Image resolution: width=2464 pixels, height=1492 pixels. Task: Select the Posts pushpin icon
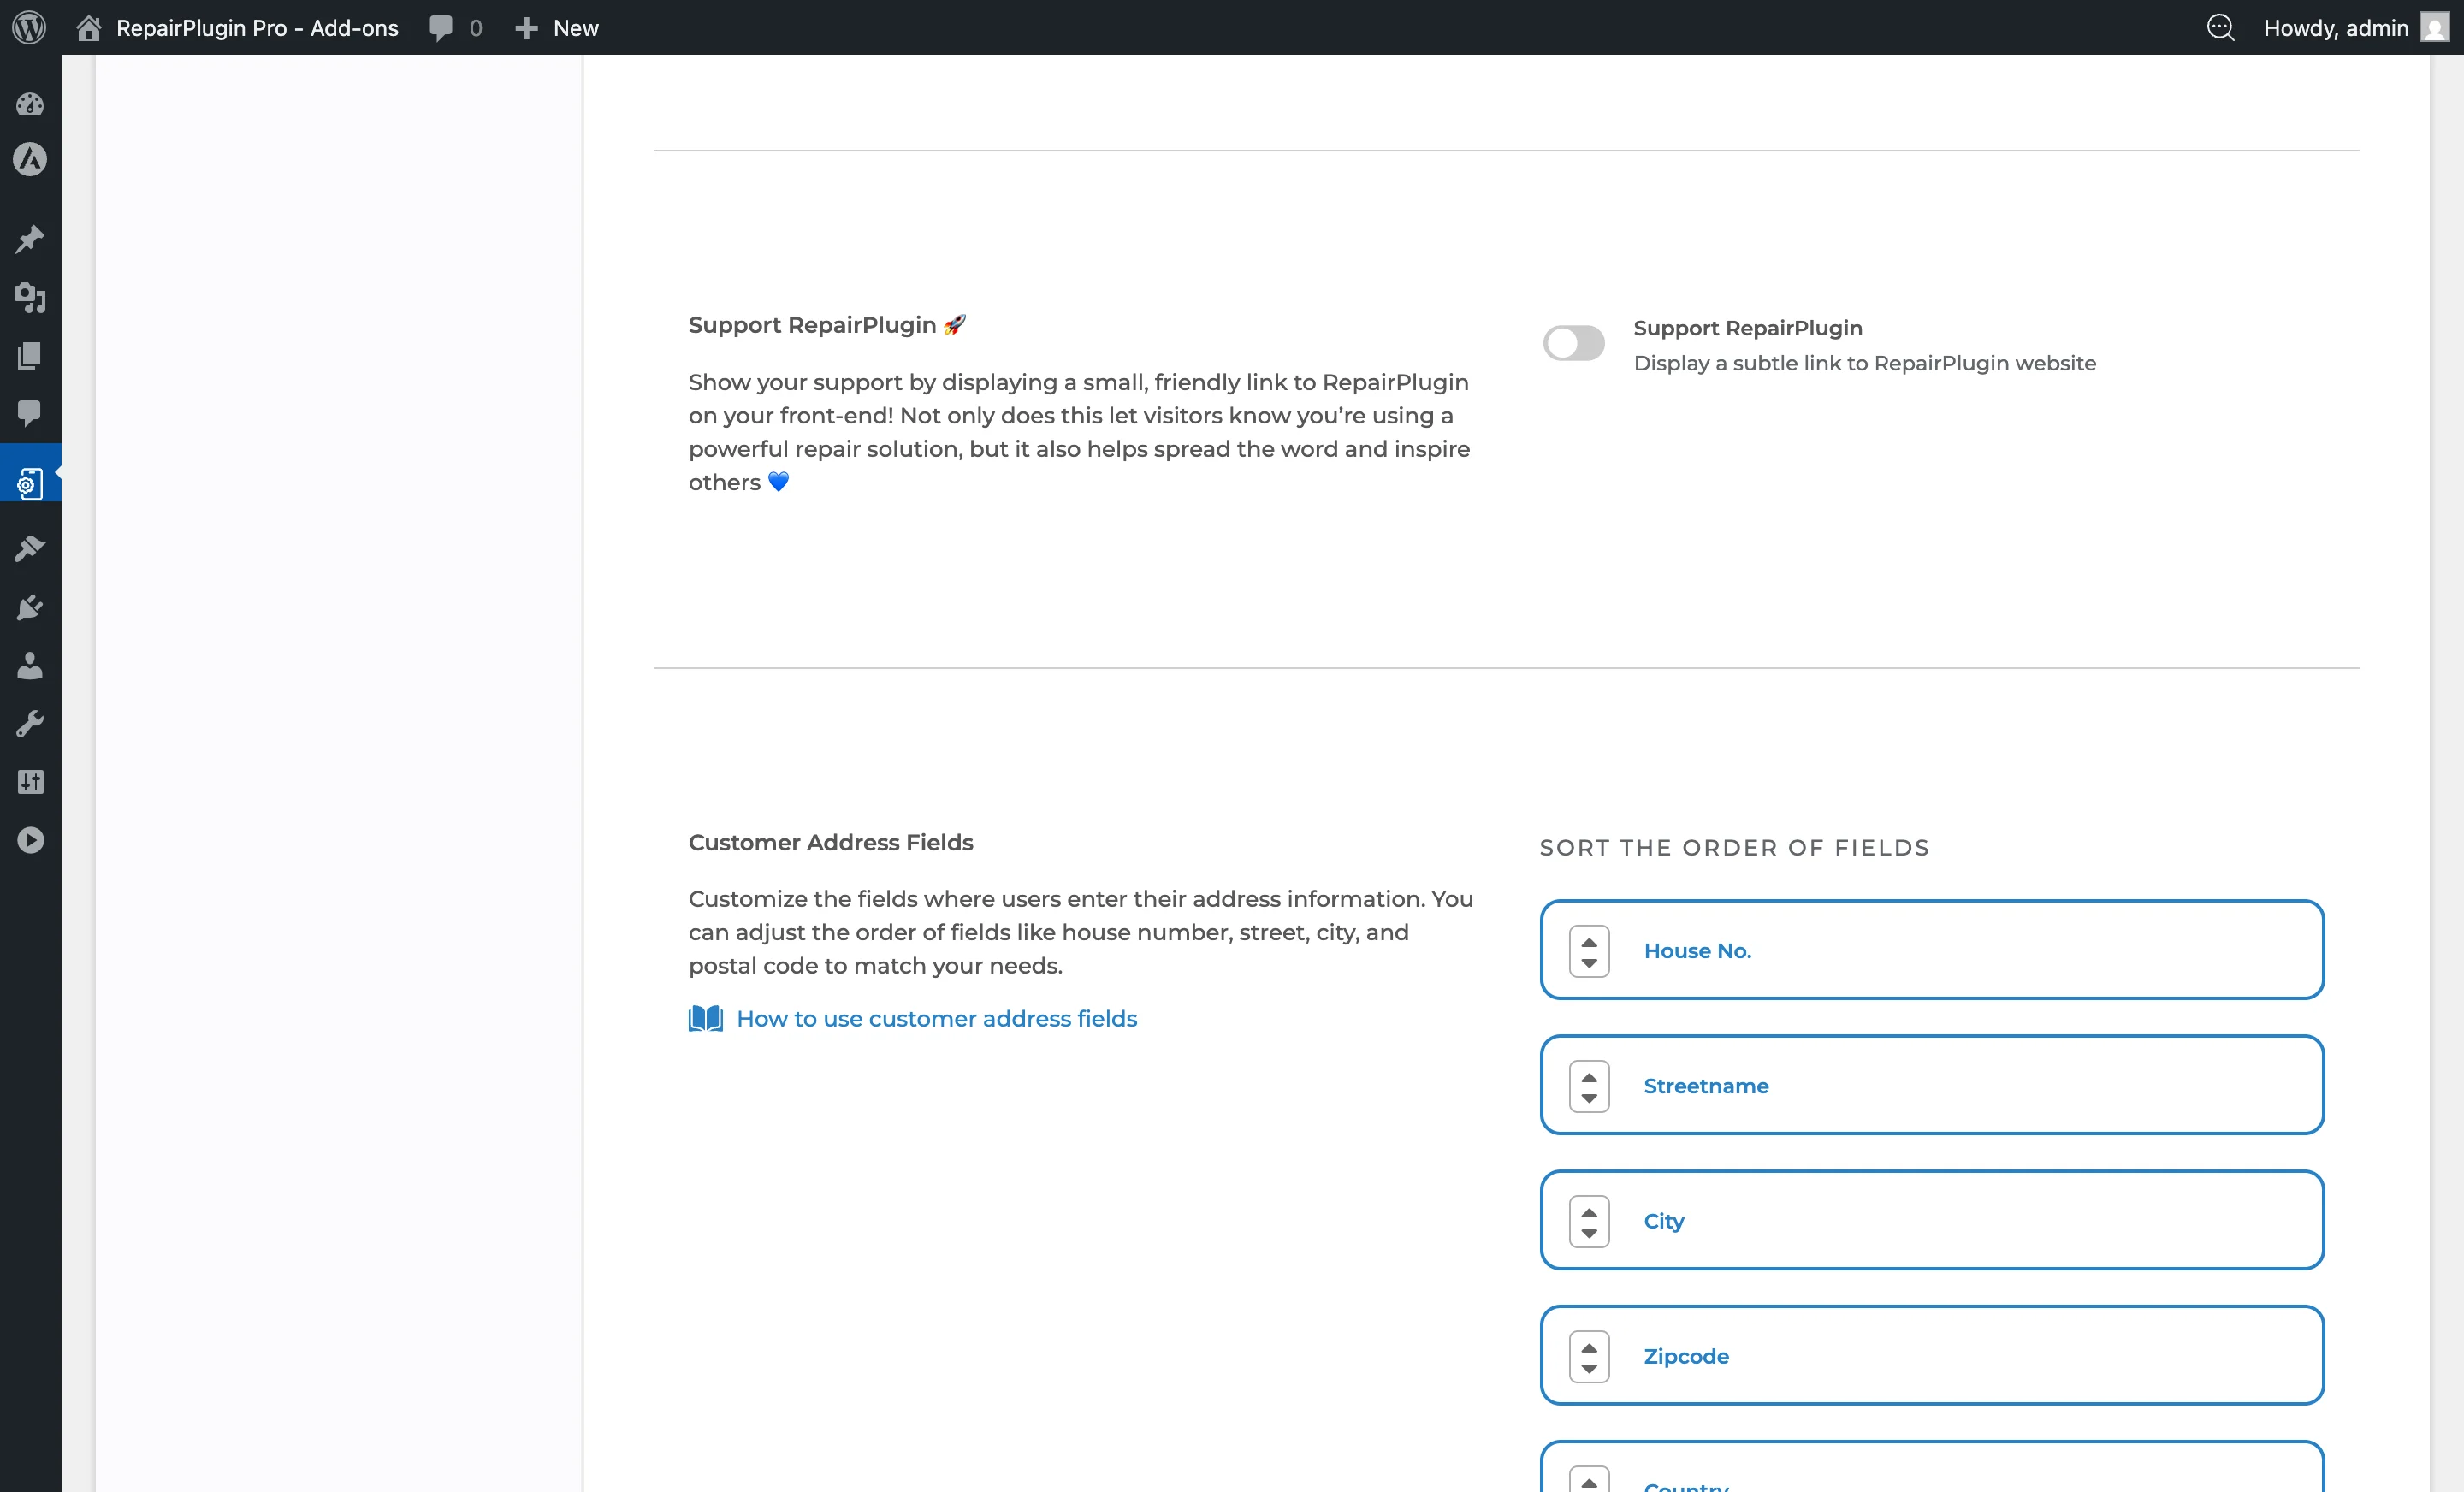click(30, 239)
